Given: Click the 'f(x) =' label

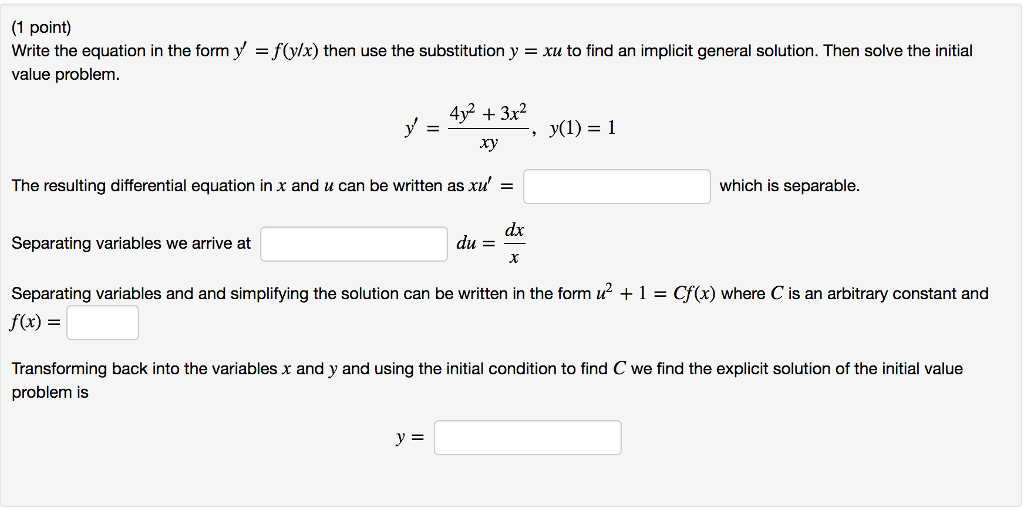Looking at the screenshot, I should 36,323.
